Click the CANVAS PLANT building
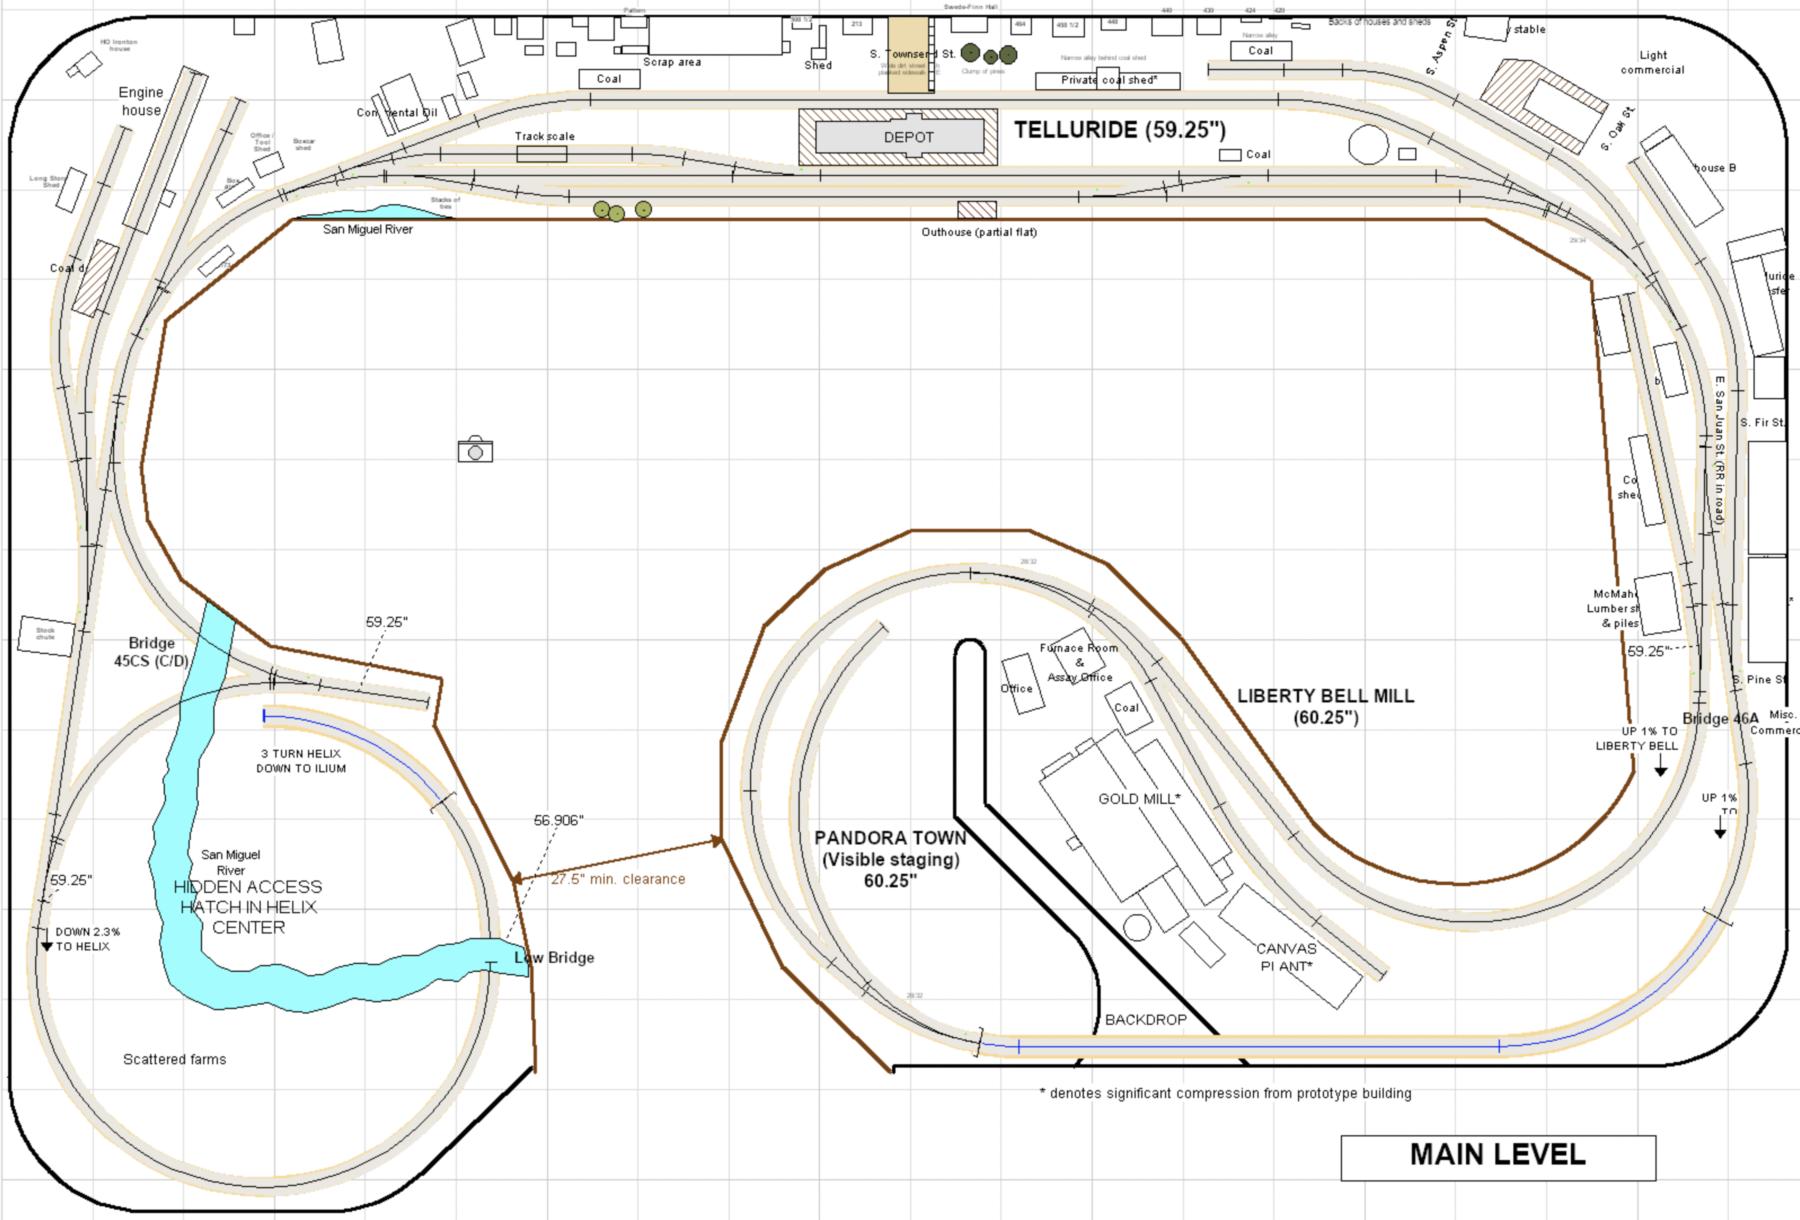This screenshot has width=1800, height=1220. 1290,946
